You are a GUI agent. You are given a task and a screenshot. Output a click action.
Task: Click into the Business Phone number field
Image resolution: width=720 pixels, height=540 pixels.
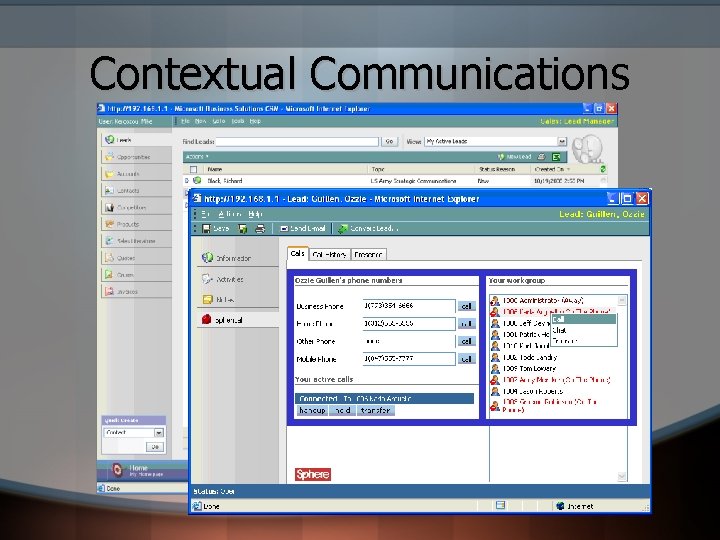coord(409,306)
